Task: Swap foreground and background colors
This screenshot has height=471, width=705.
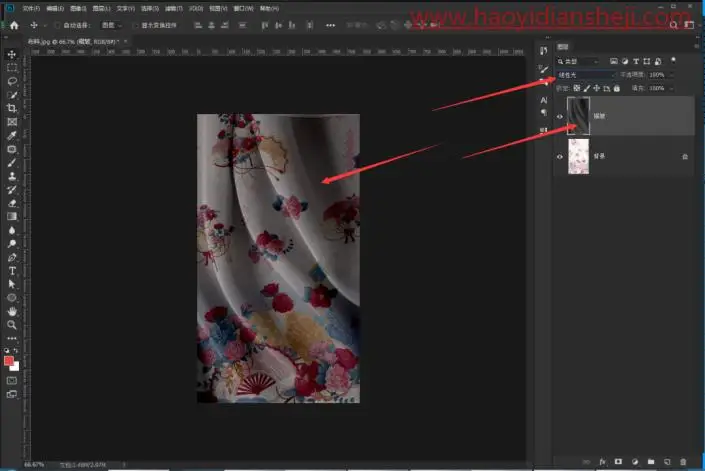Action: [x=16, y=351]
